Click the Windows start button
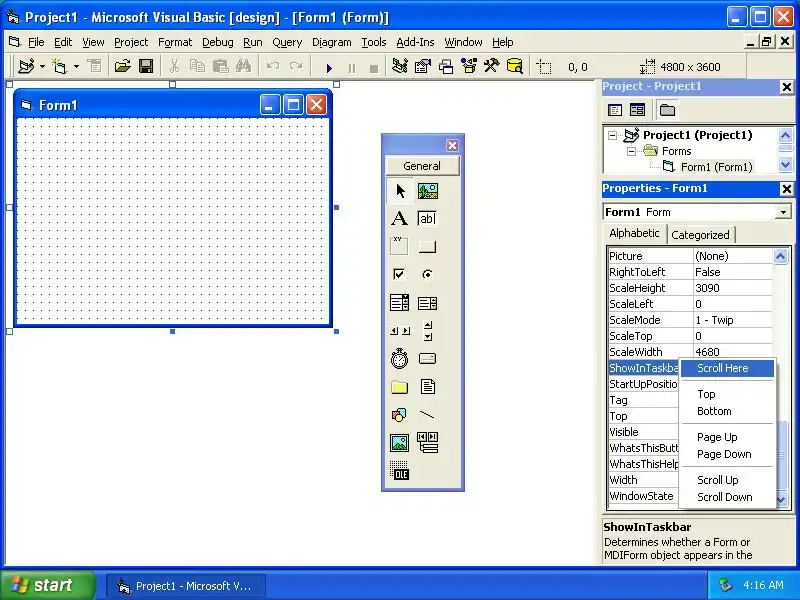 tap(48, 585)
